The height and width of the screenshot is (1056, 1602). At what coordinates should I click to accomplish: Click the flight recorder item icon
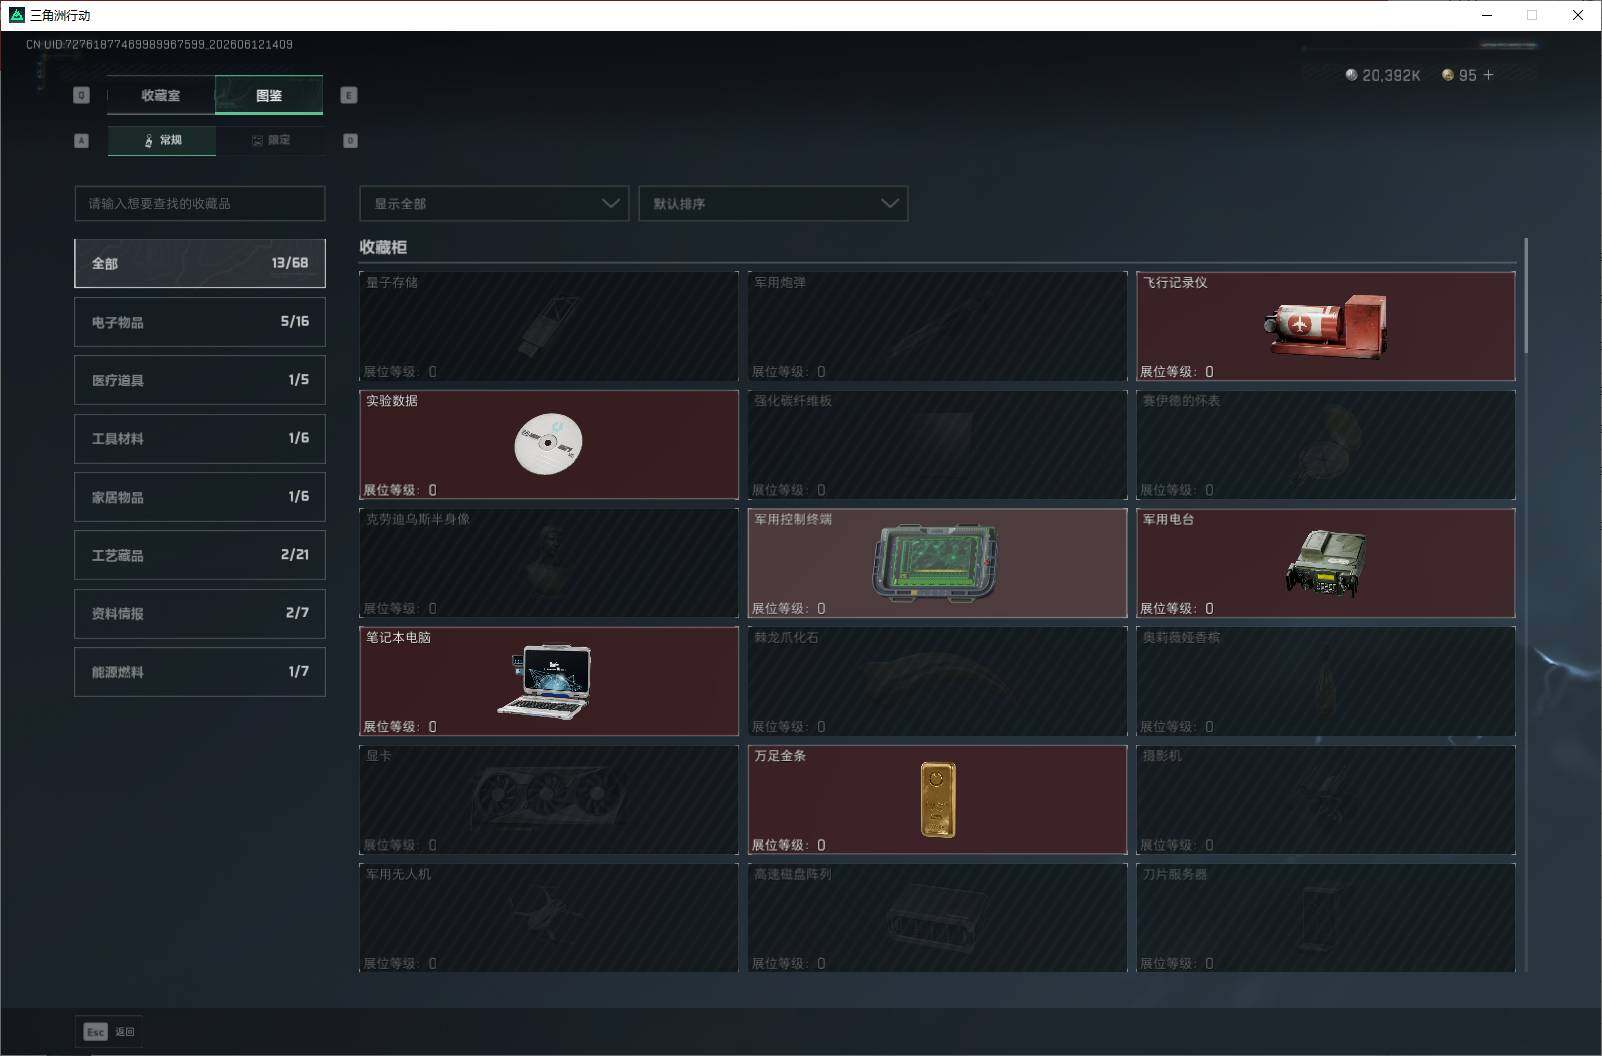pyautogui.click(x=1326, y=326)
